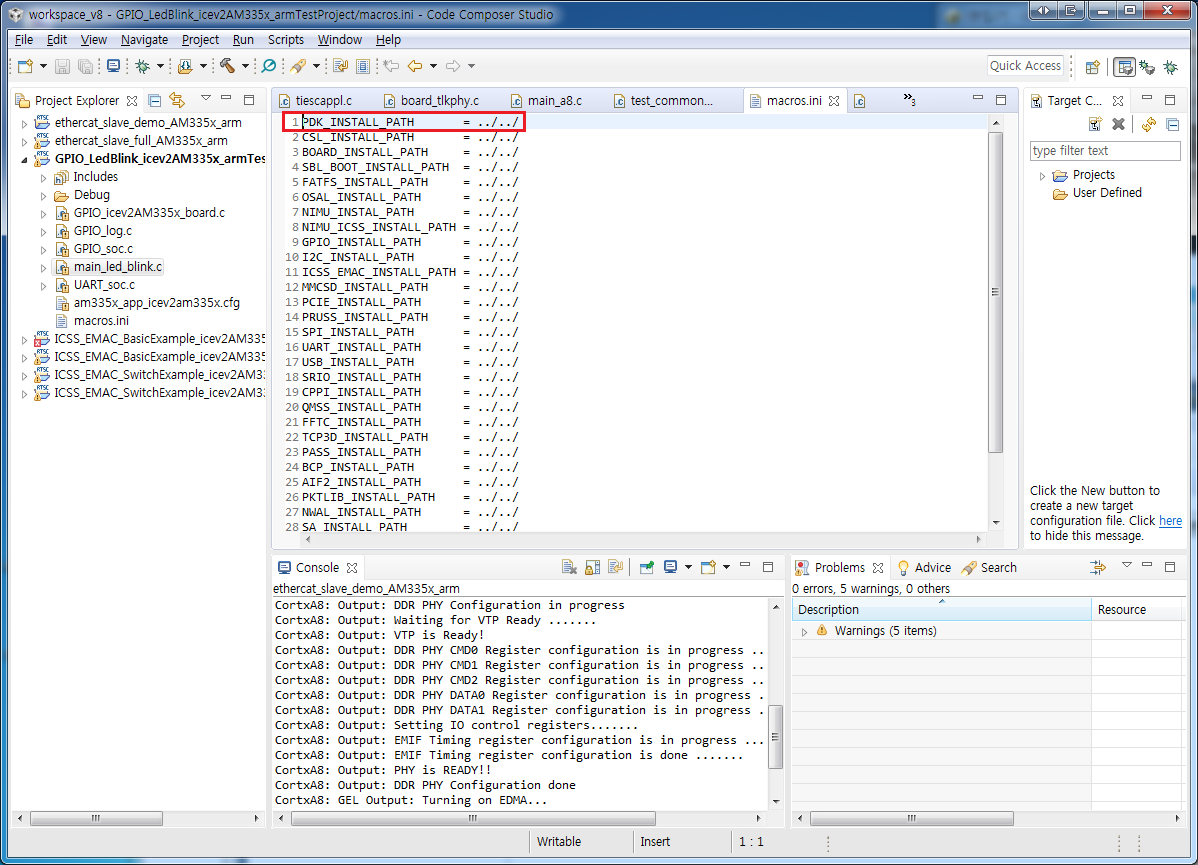
Task: Click the flashlight Search icon in toolbar
Action: coord(298,66)
